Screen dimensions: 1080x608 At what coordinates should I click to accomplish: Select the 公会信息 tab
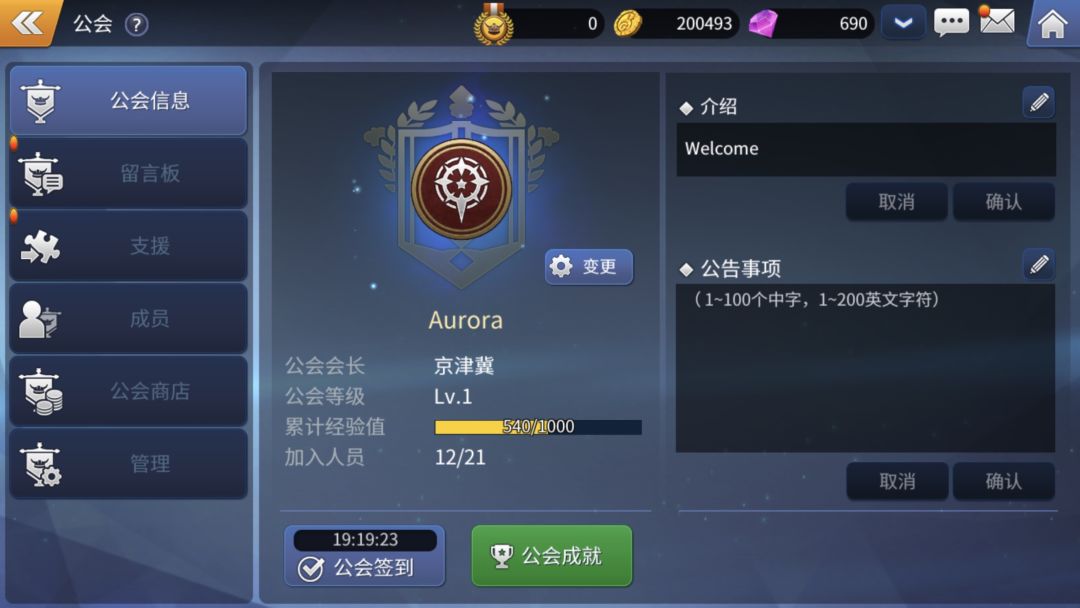tap(128, 101)
